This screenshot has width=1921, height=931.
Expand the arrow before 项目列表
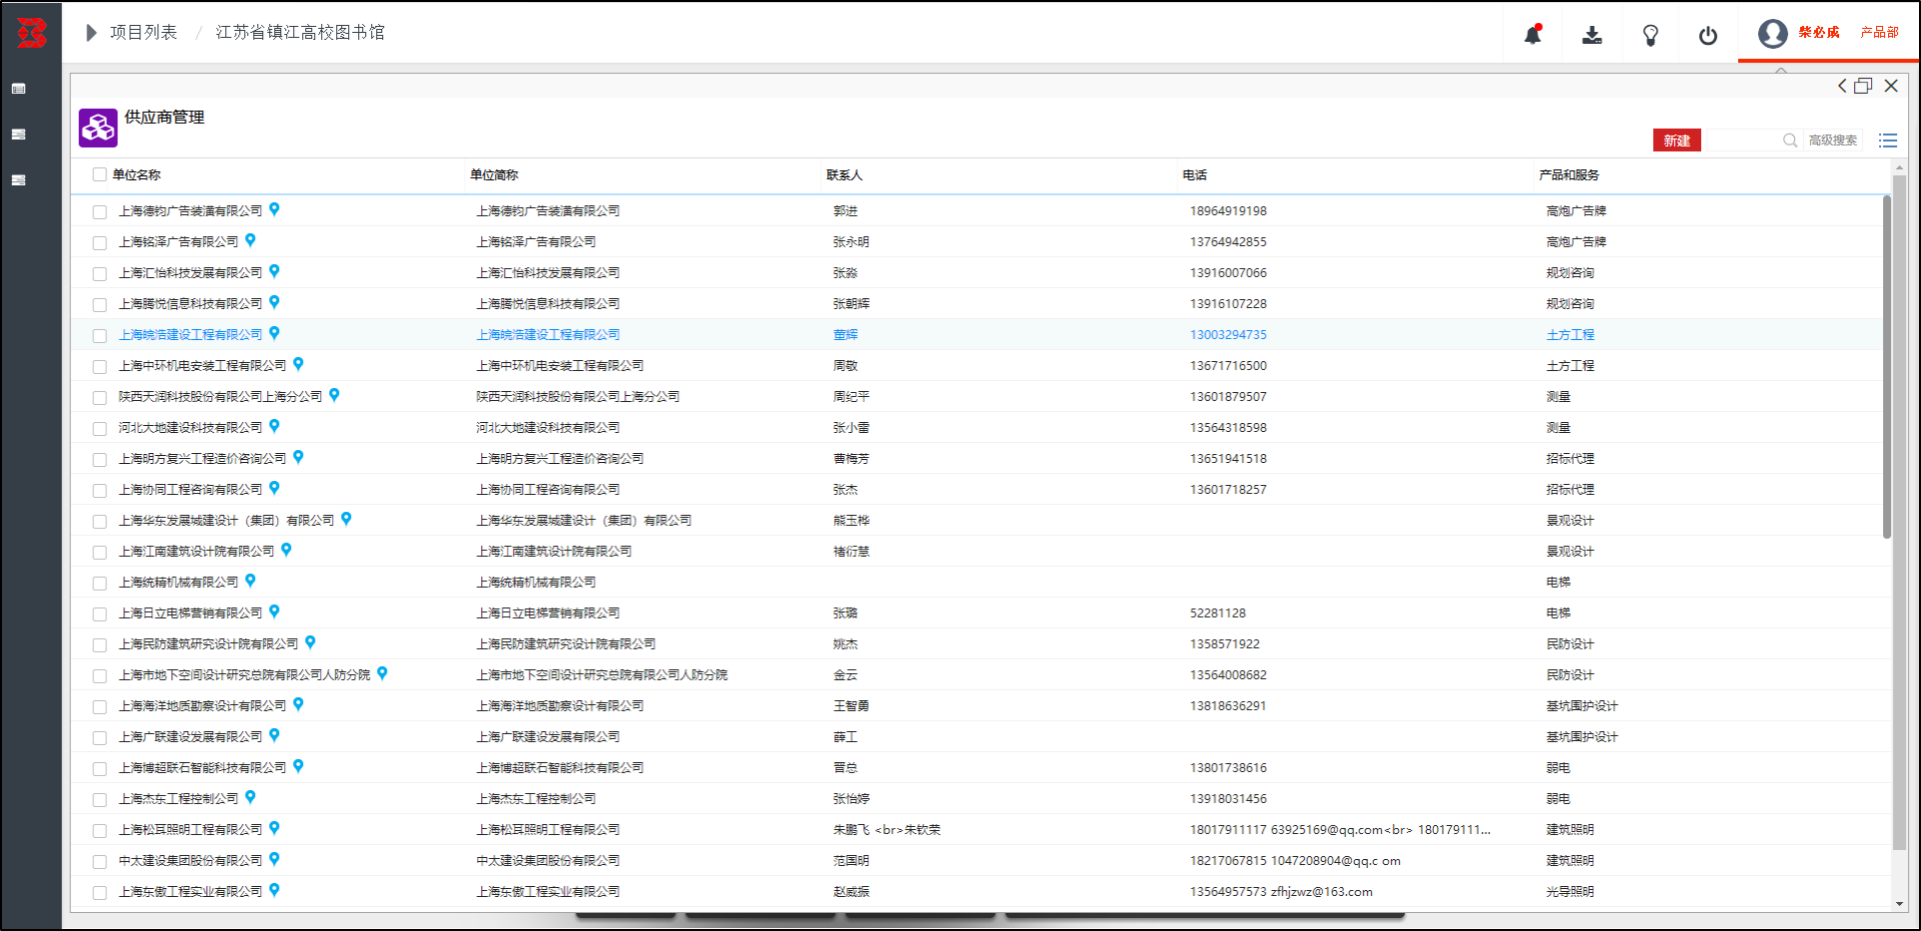point(91,33)
